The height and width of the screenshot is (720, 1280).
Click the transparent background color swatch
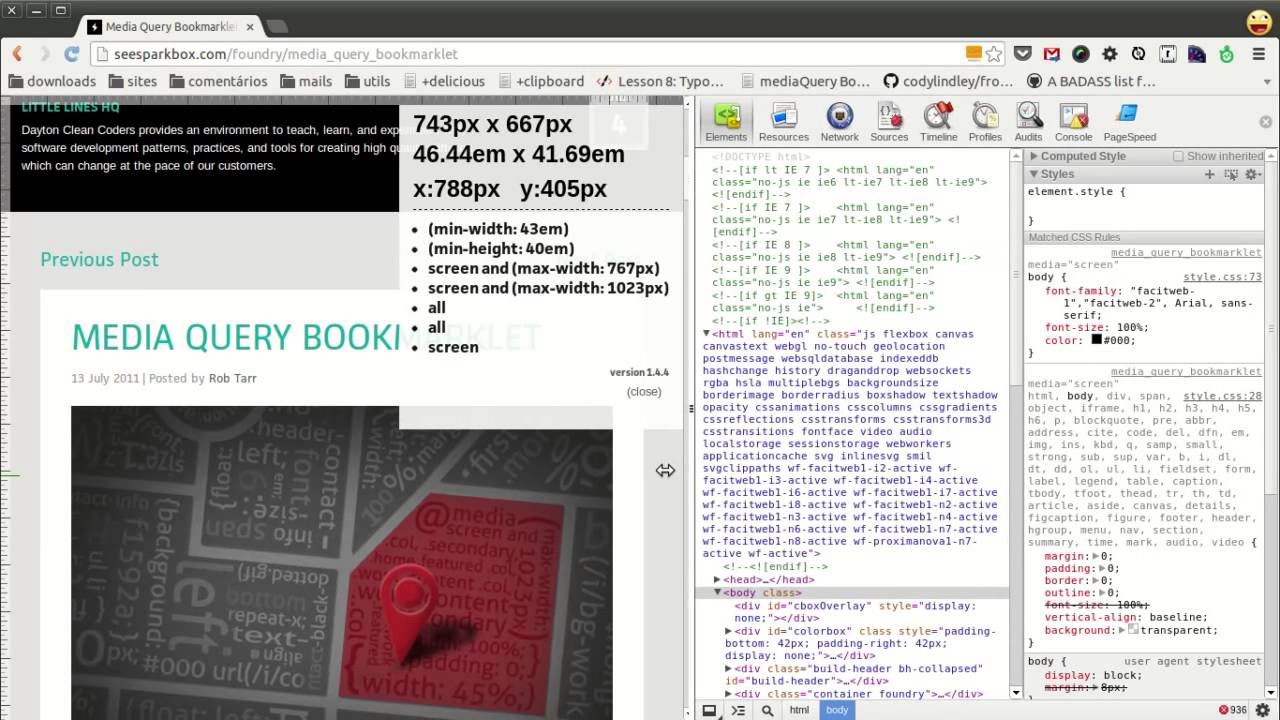(x=1133, y=630)
